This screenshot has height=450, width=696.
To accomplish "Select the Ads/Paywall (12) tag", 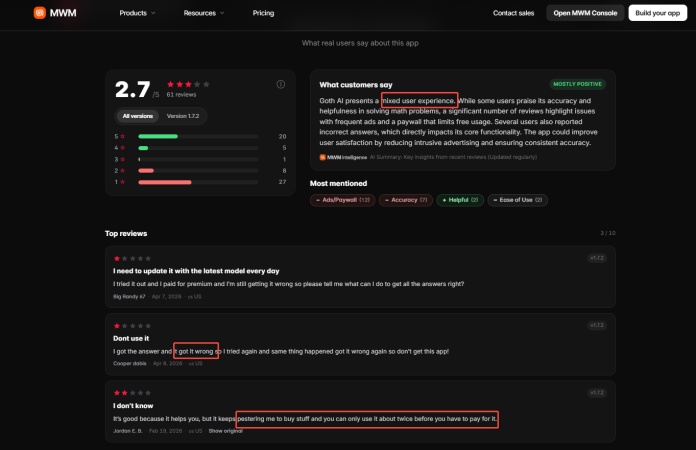I will pyautogui.click(x=342, y=200).
